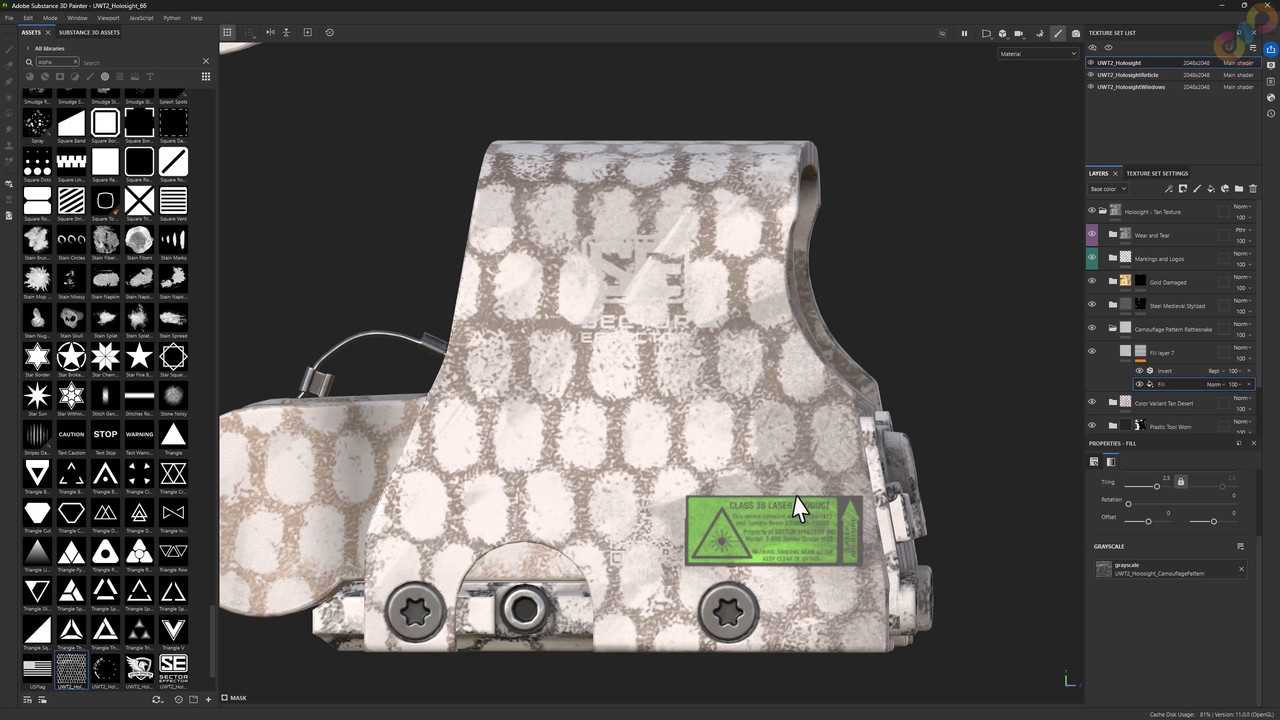1280x720 pixels.
Task: Click the smart material sphere icon
Action: coord(1225,189)
